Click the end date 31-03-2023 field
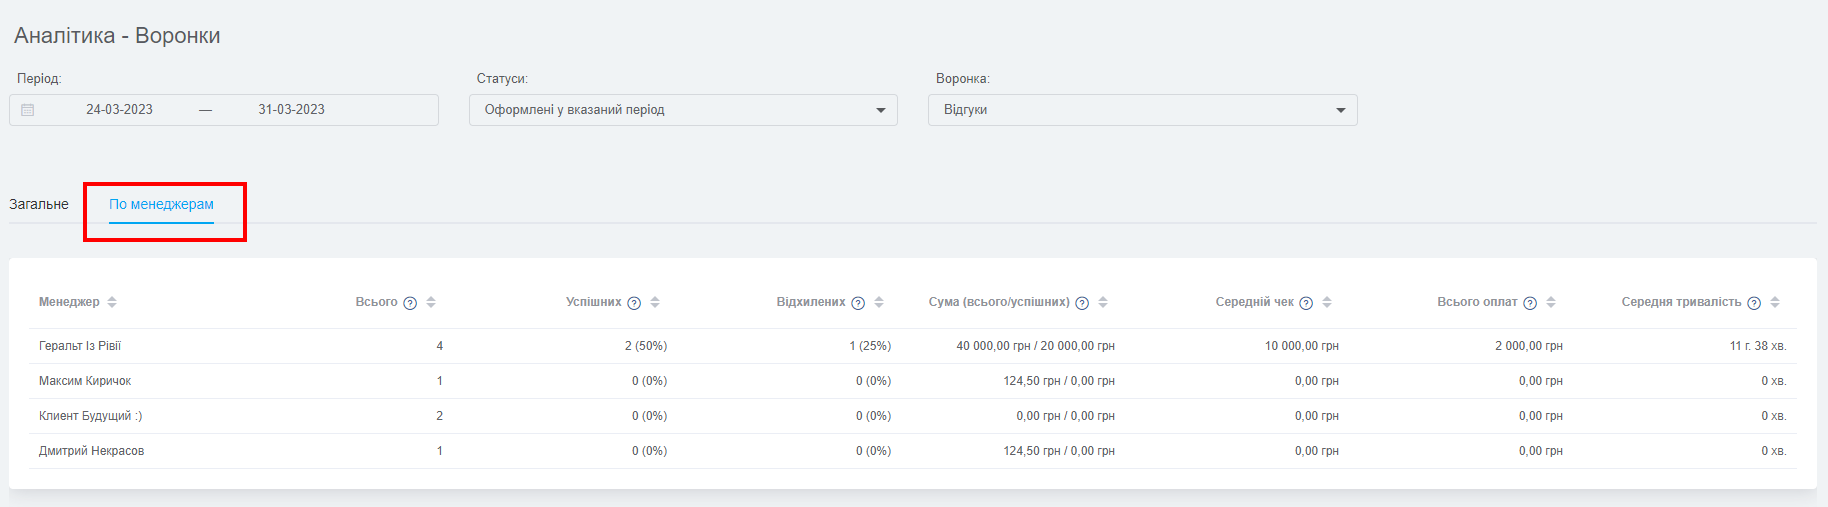 [x=291, y=110]
